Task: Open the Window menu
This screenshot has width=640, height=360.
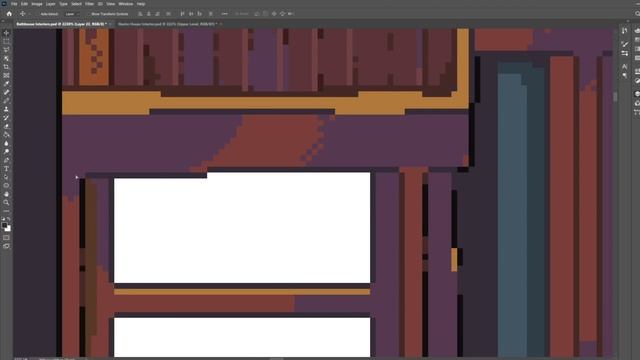Action: coord(126,4)
